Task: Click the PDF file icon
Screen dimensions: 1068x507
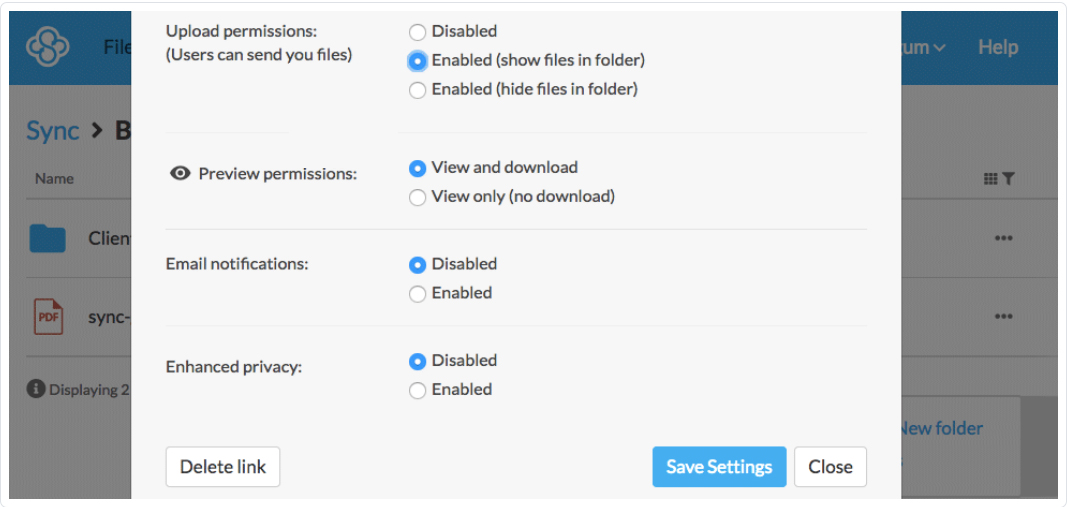Action: tap(48, 317)
